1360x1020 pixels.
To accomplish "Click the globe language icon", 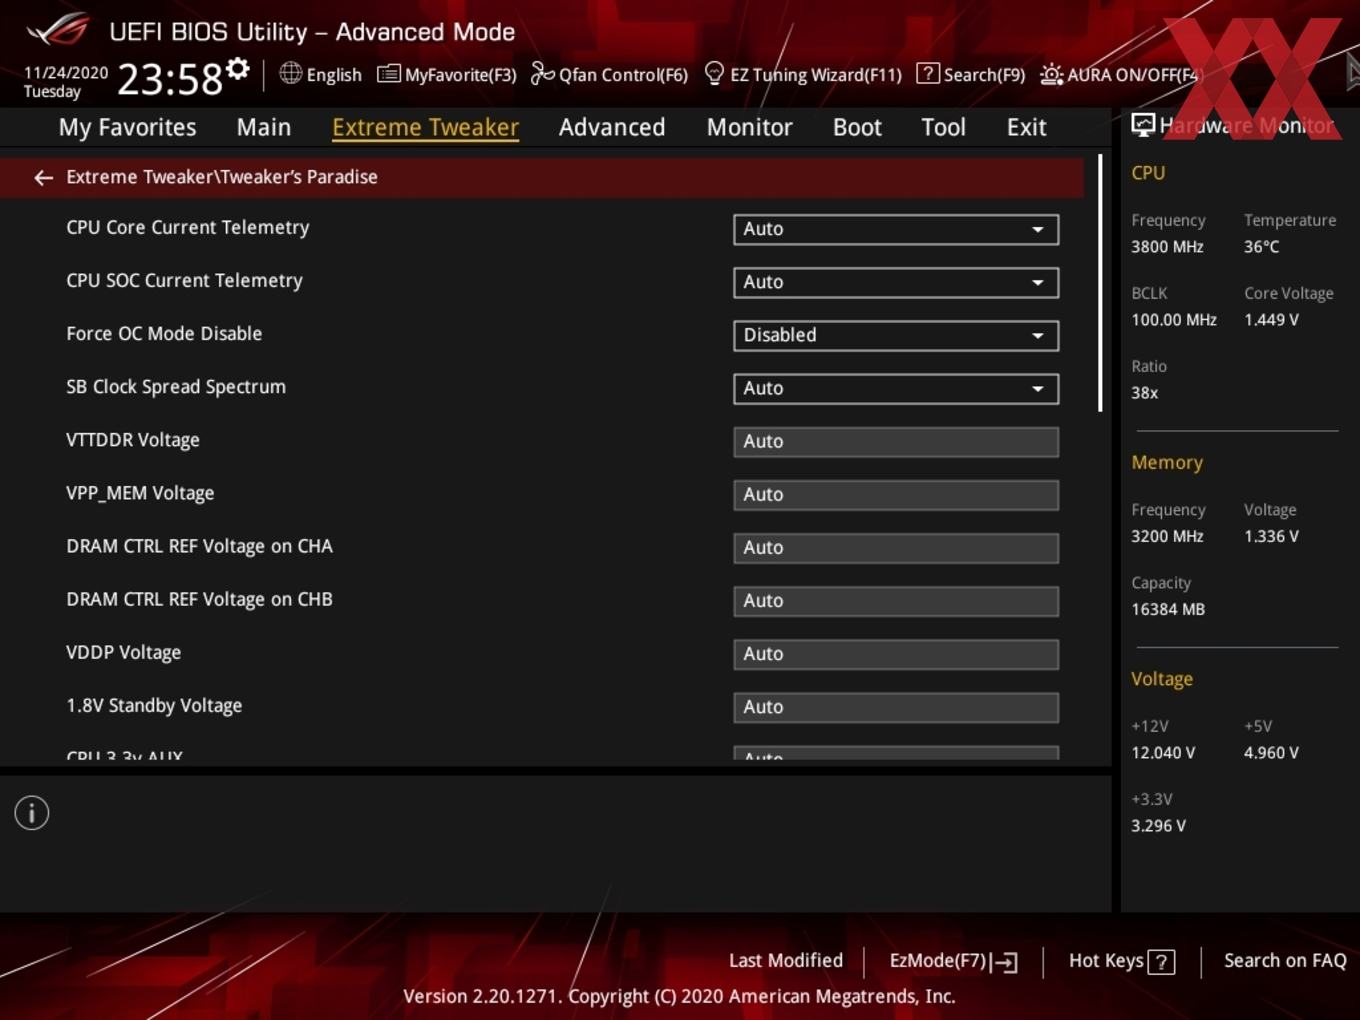I will [x=290, y=73].
